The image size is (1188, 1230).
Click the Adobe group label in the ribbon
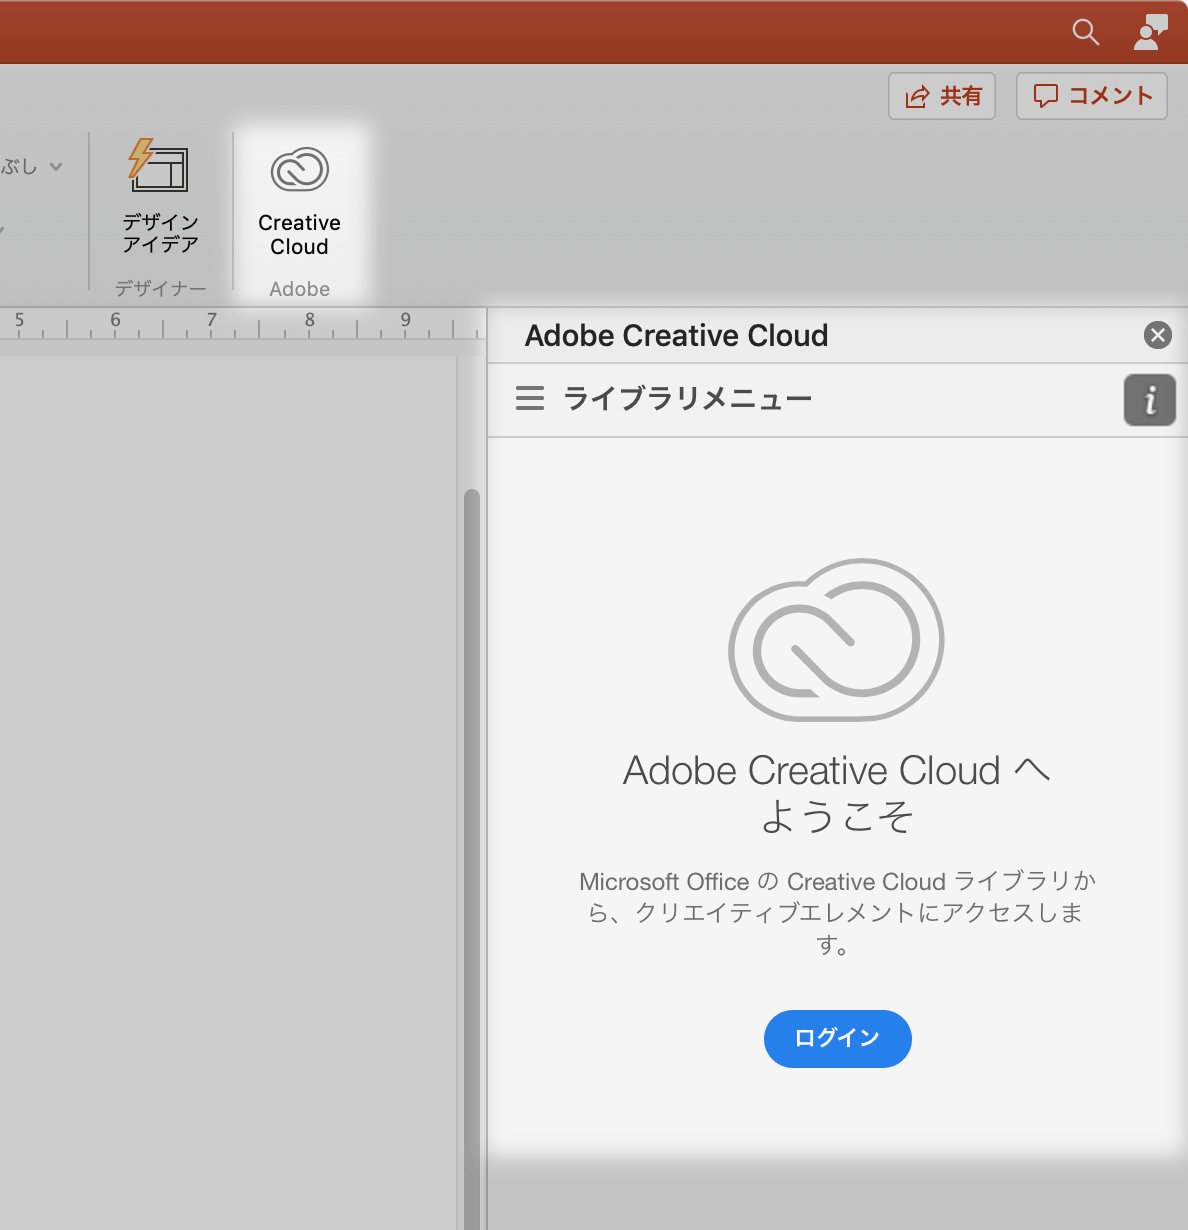tap(300, 289)
